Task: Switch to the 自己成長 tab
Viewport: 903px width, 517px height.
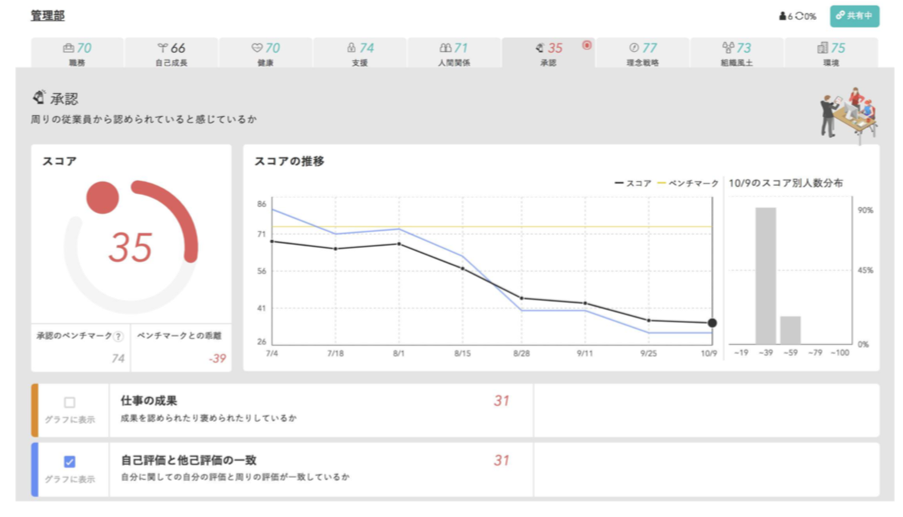Action: click(x=172, y=53)
